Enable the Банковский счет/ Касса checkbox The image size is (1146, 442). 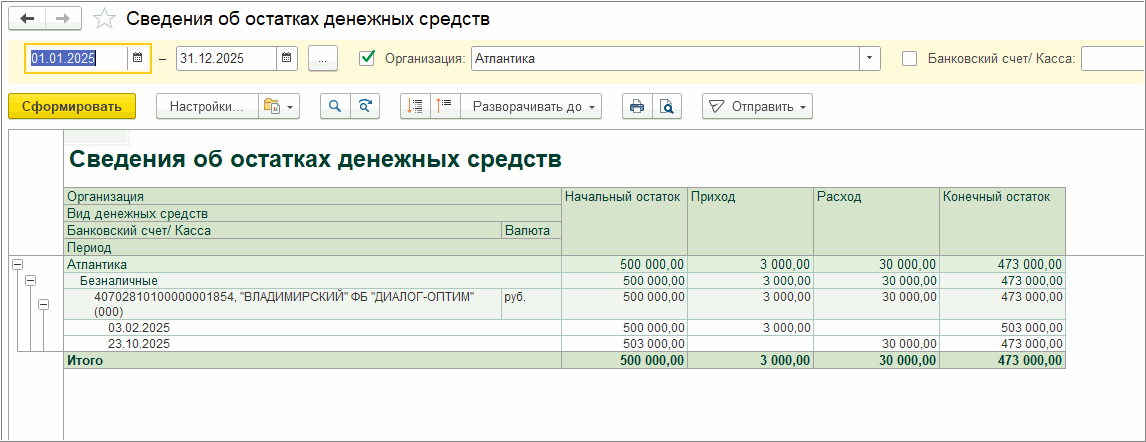tap(909, 58)
